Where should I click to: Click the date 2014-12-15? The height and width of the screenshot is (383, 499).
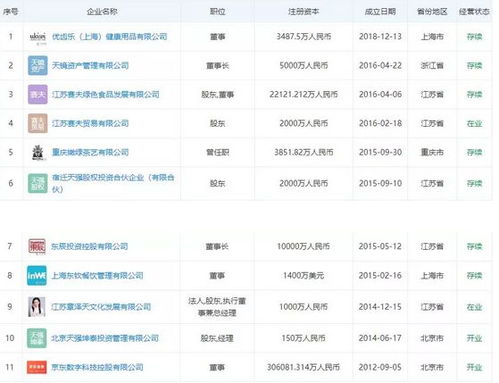click(380, 307)
